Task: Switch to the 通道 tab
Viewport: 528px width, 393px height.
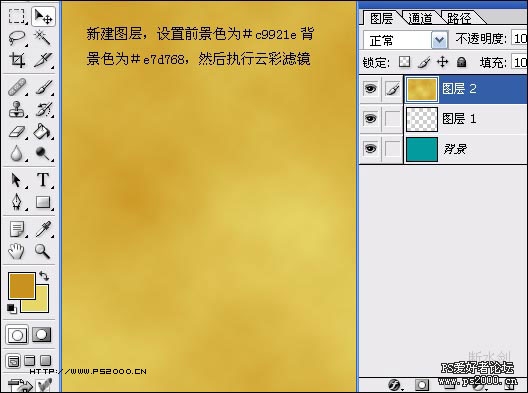Action: click(x=420, y=18)
